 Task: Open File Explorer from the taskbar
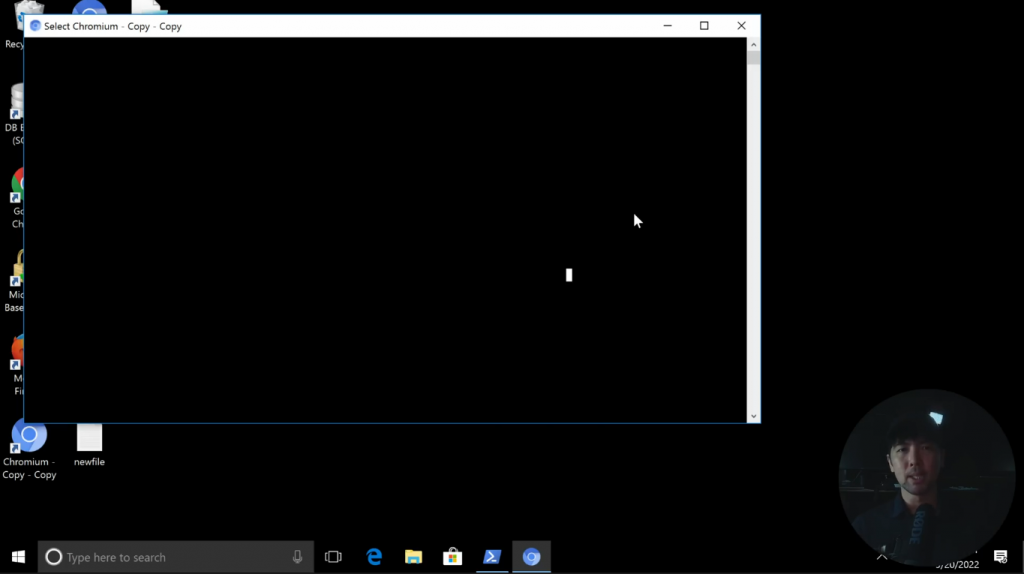[x=413, y=557]
